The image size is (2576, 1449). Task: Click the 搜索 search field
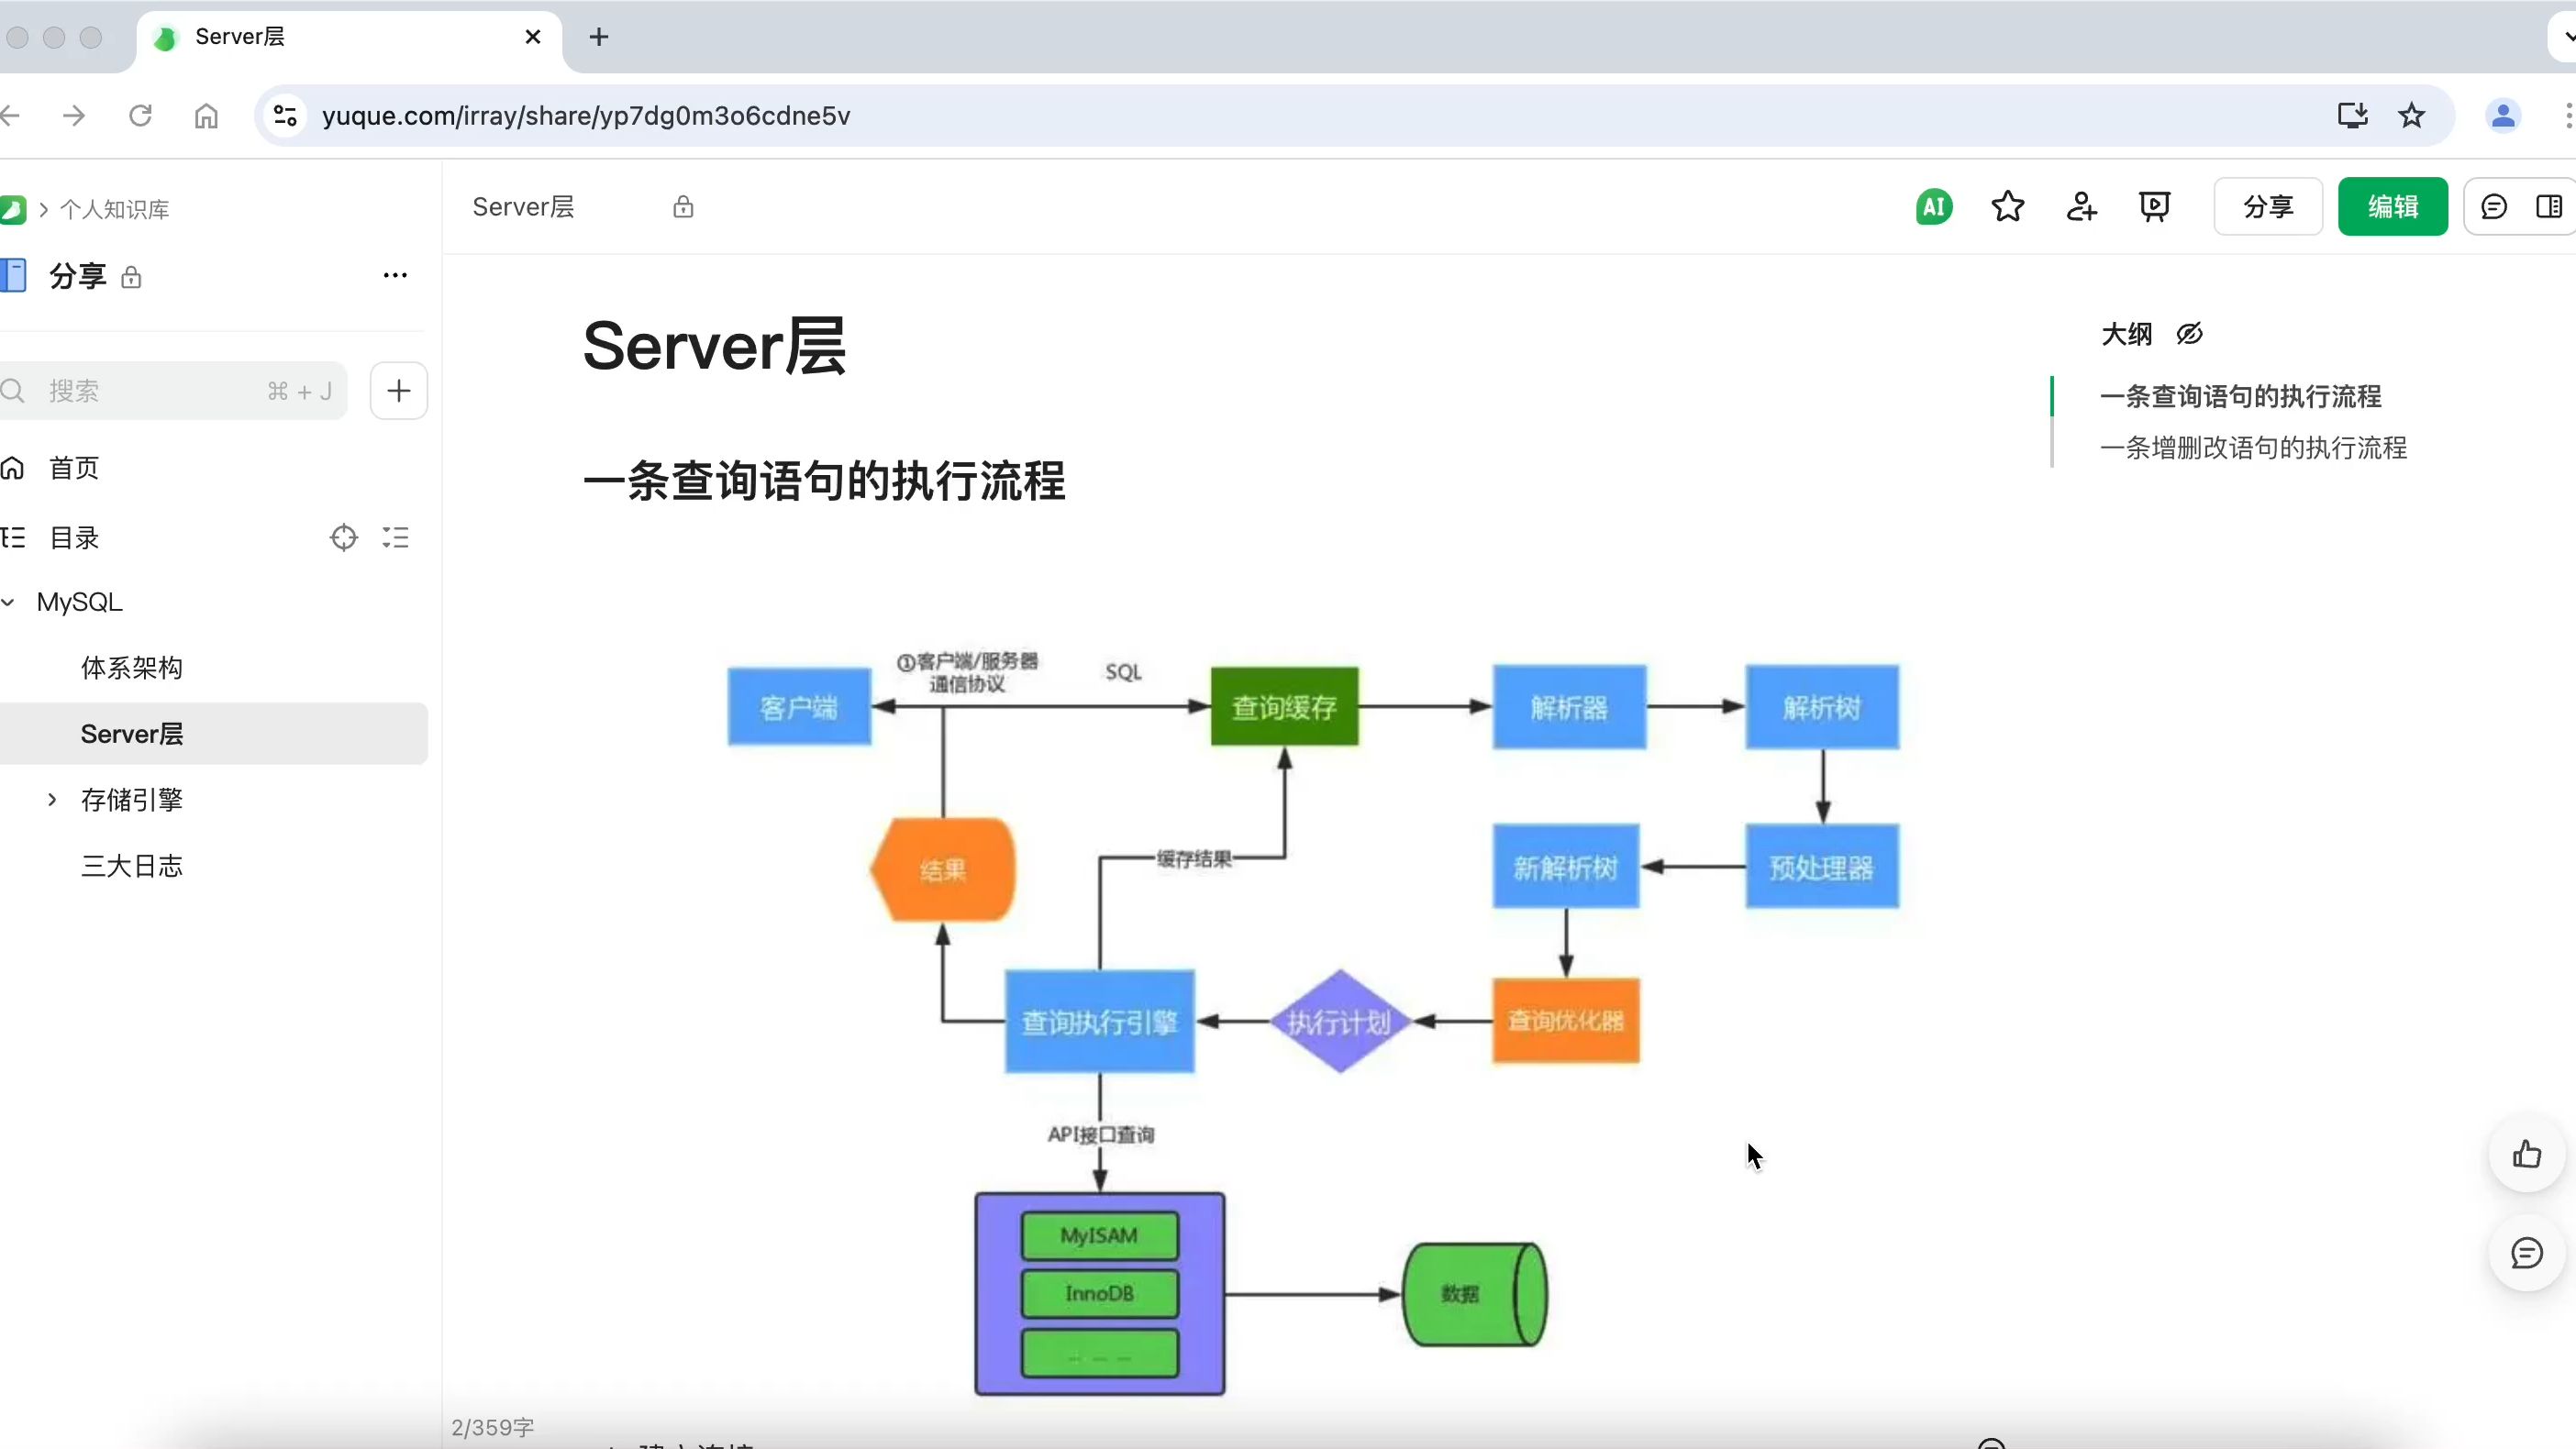[173, 390]
